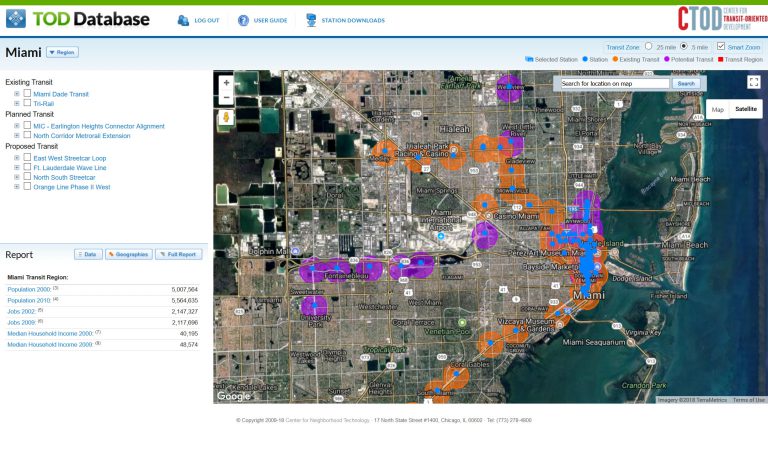Click the Station Downloads icon

311,20
